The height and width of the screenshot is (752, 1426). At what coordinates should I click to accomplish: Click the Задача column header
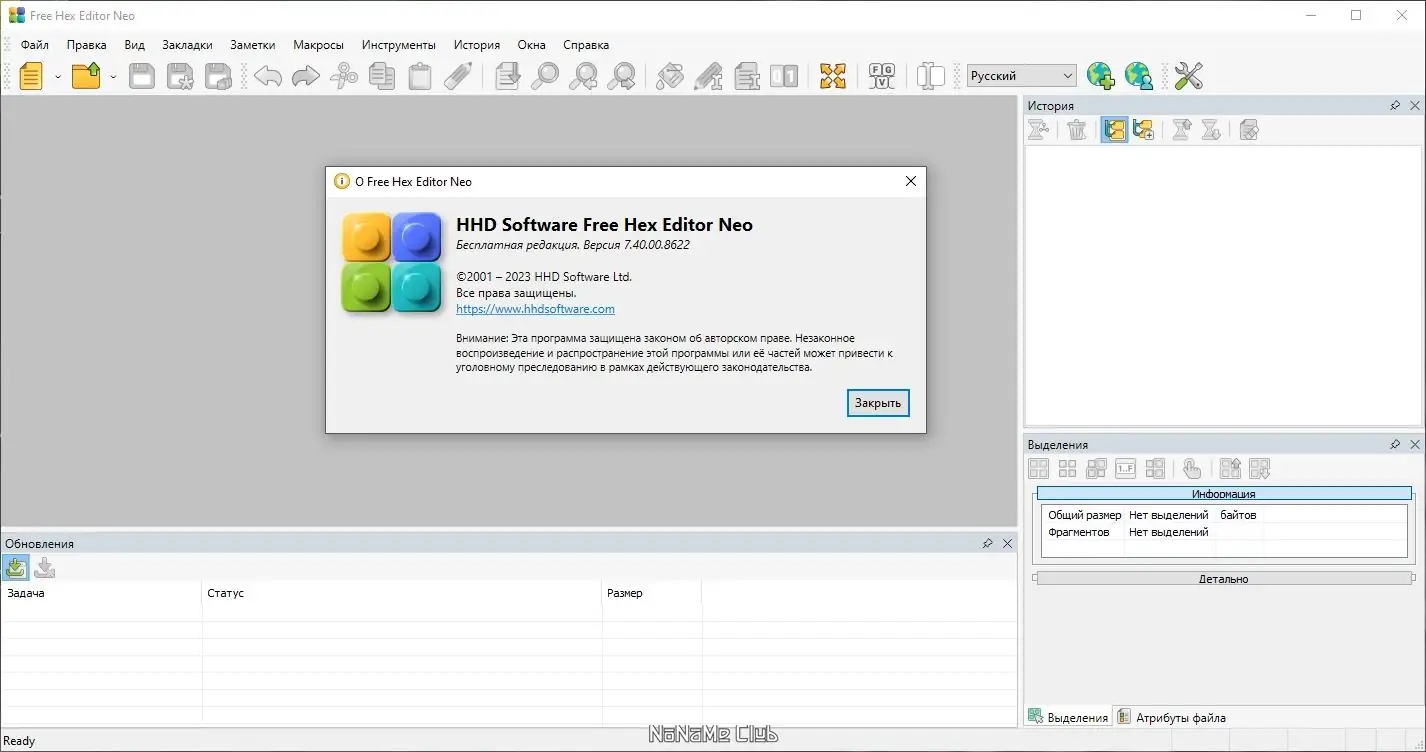click(x=101, y=593)
